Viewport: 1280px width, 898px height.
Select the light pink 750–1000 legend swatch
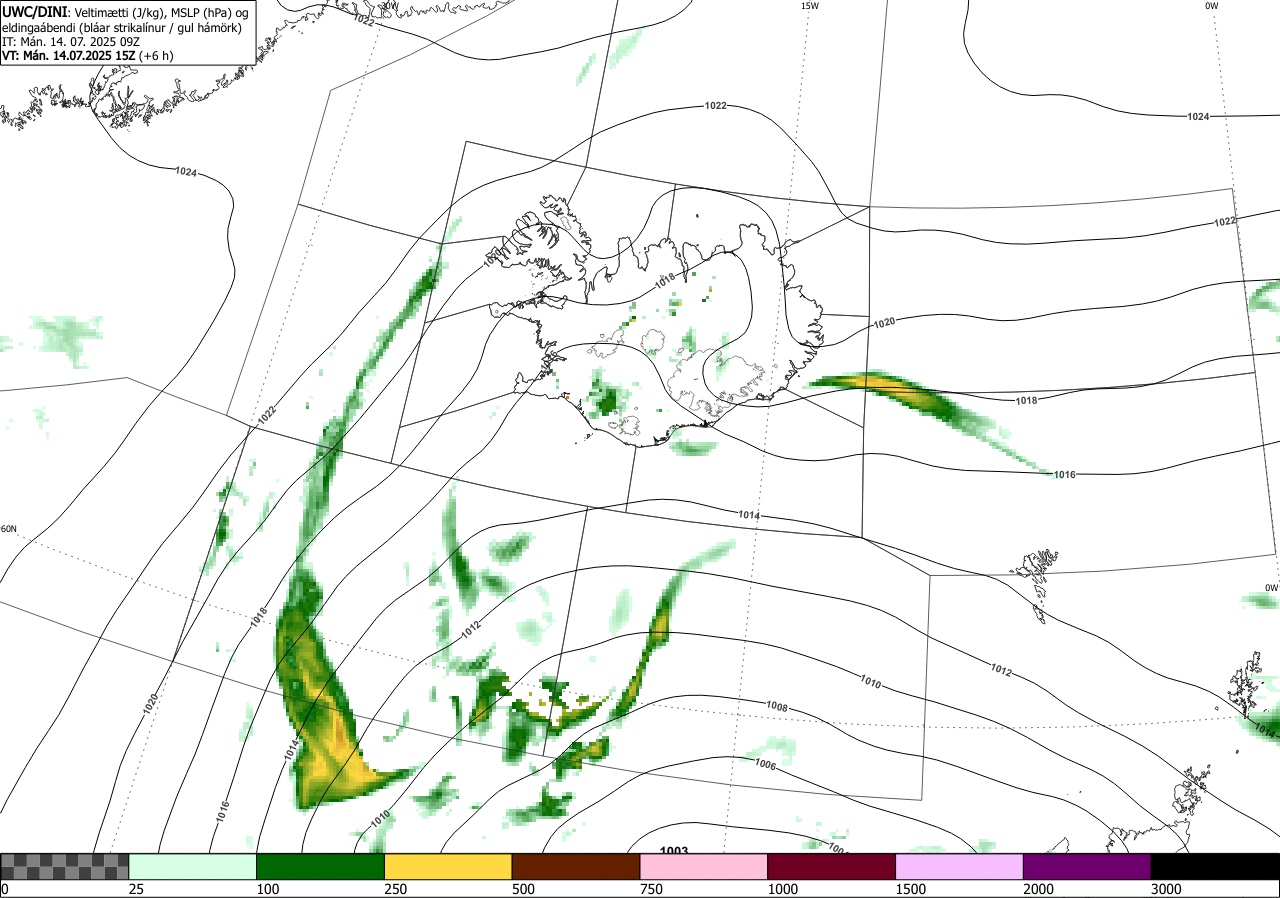click(x=704, y=866)
